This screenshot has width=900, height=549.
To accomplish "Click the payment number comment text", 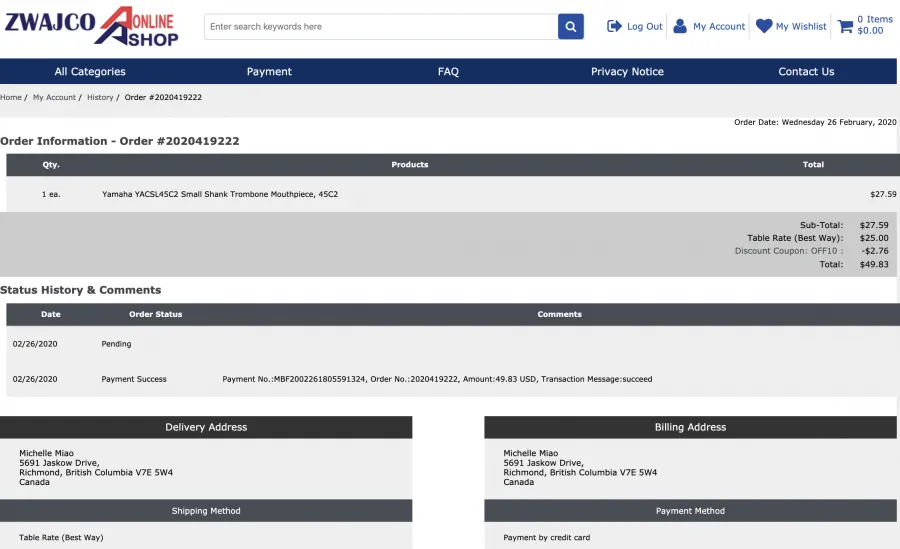I will click(437, 379).
